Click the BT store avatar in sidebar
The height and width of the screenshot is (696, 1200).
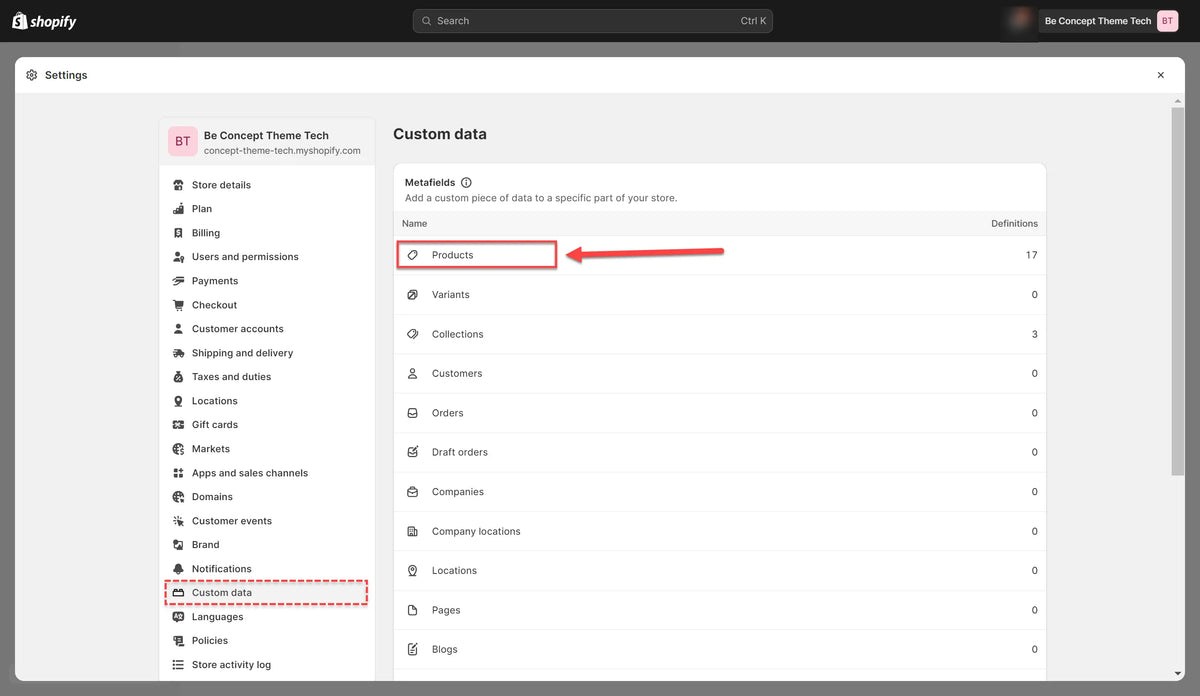pos(183,142)
